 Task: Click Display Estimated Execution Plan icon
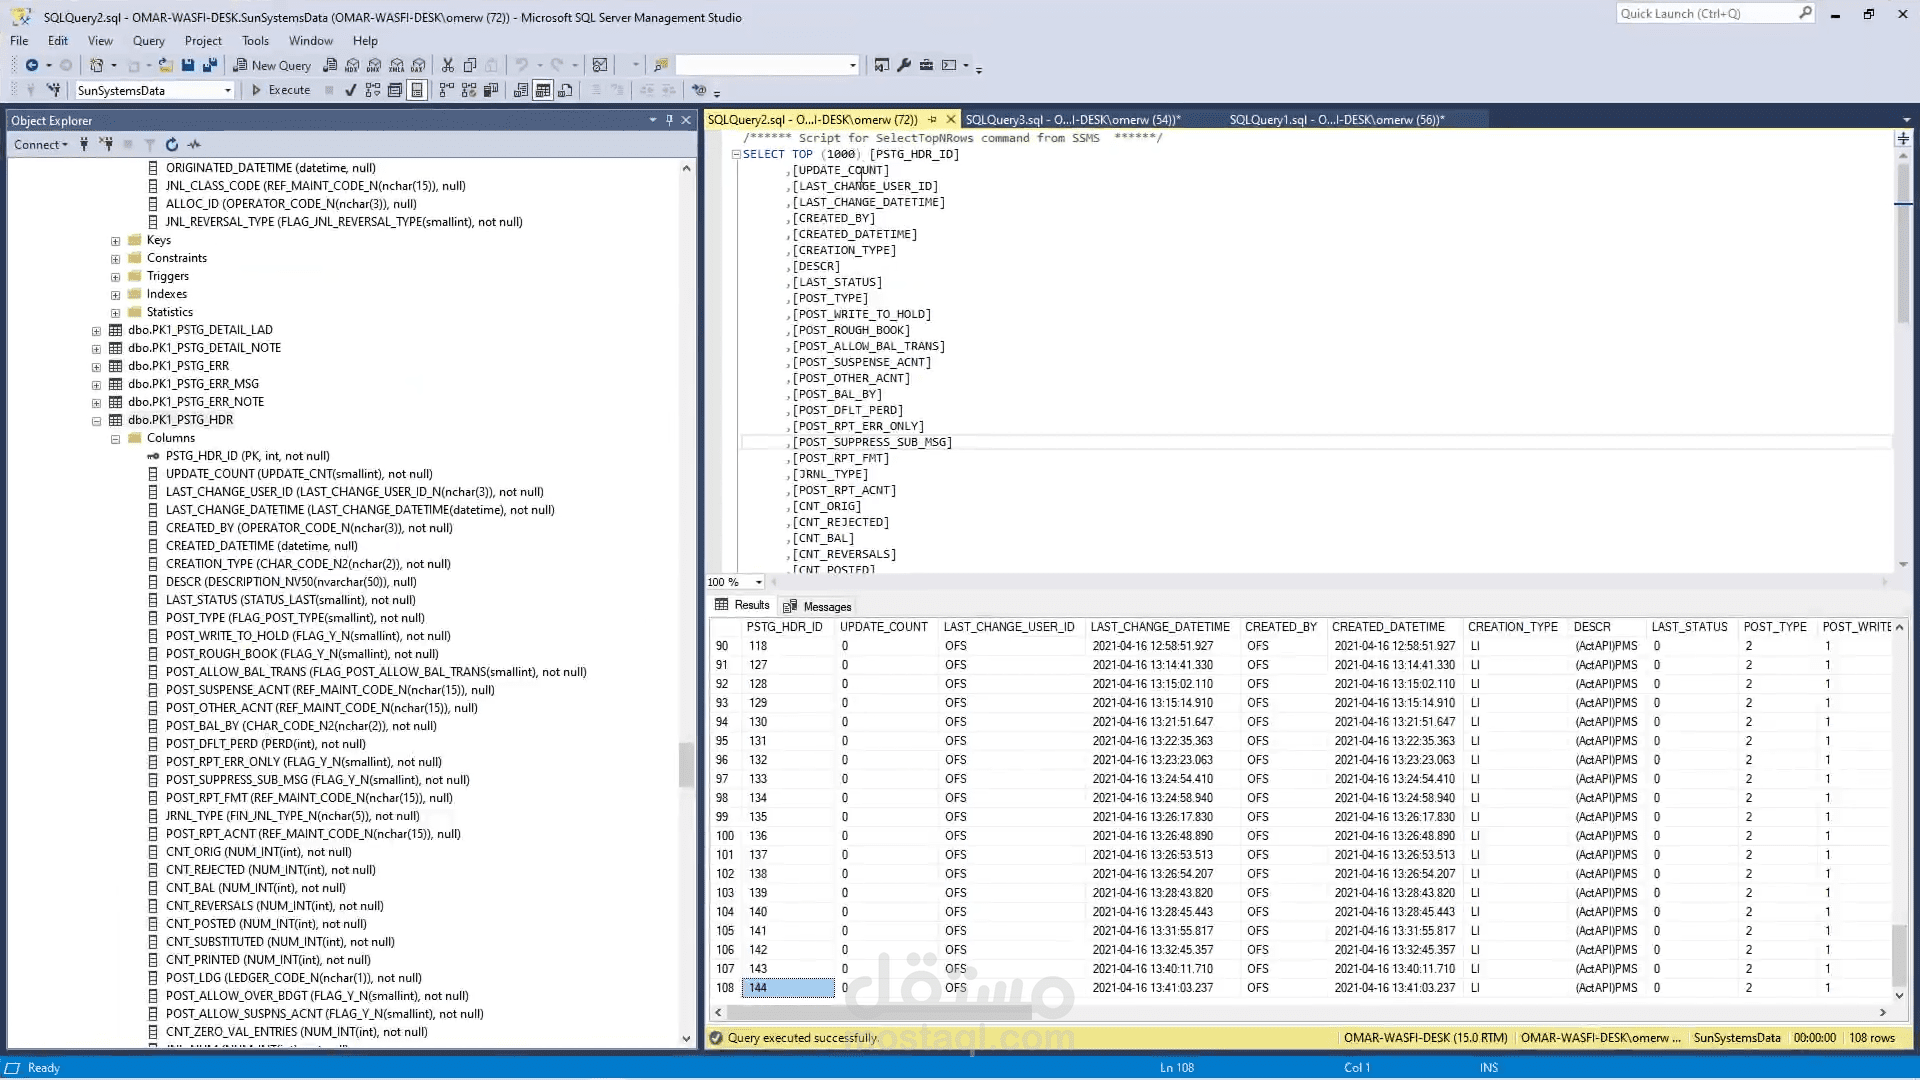point(373,90)
